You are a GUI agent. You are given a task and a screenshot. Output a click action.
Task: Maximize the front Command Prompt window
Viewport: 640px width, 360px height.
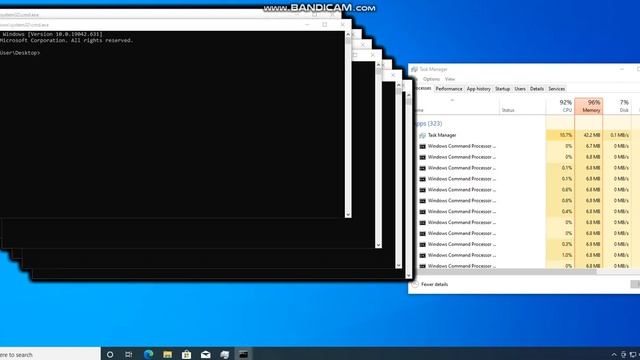coord(324,24)
